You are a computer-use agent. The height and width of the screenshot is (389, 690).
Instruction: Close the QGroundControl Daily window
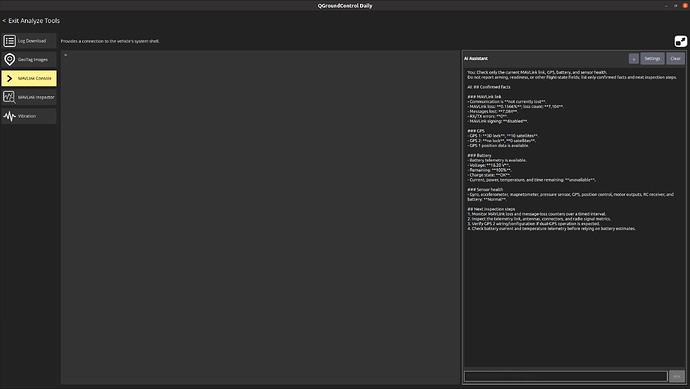[685, 6]
